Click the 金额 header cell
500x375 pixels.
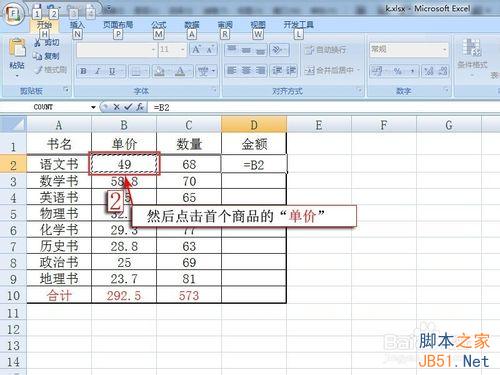coord(254,144)
